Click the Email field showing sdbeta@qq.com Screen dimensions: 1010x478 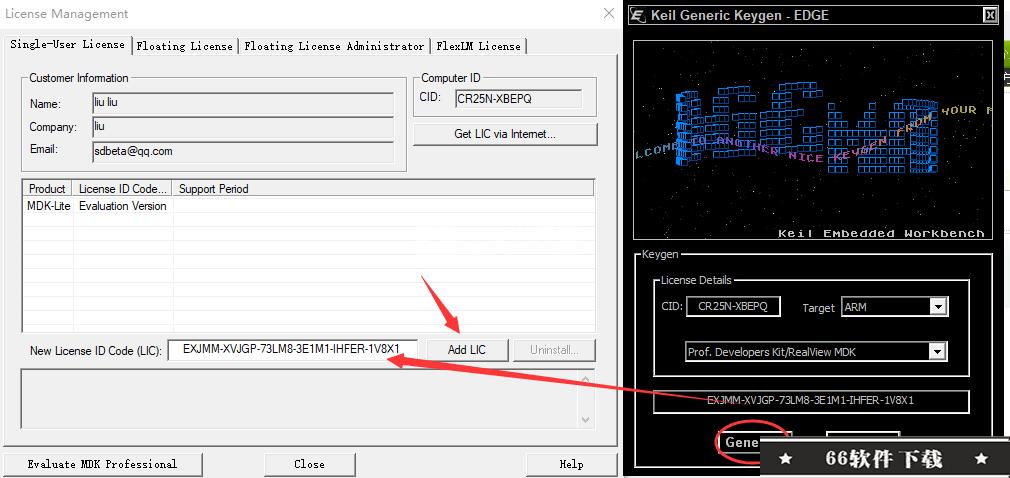pyautogui.click(x=243, y=151)
